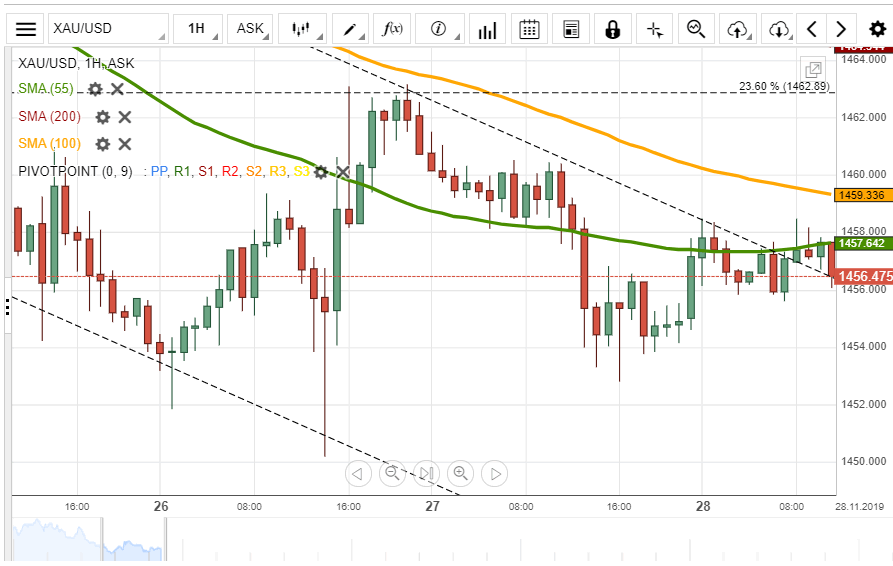Click the 1450.000 price axis label
The width and height of the screenshot is (893, 566).
click(863, 461)
